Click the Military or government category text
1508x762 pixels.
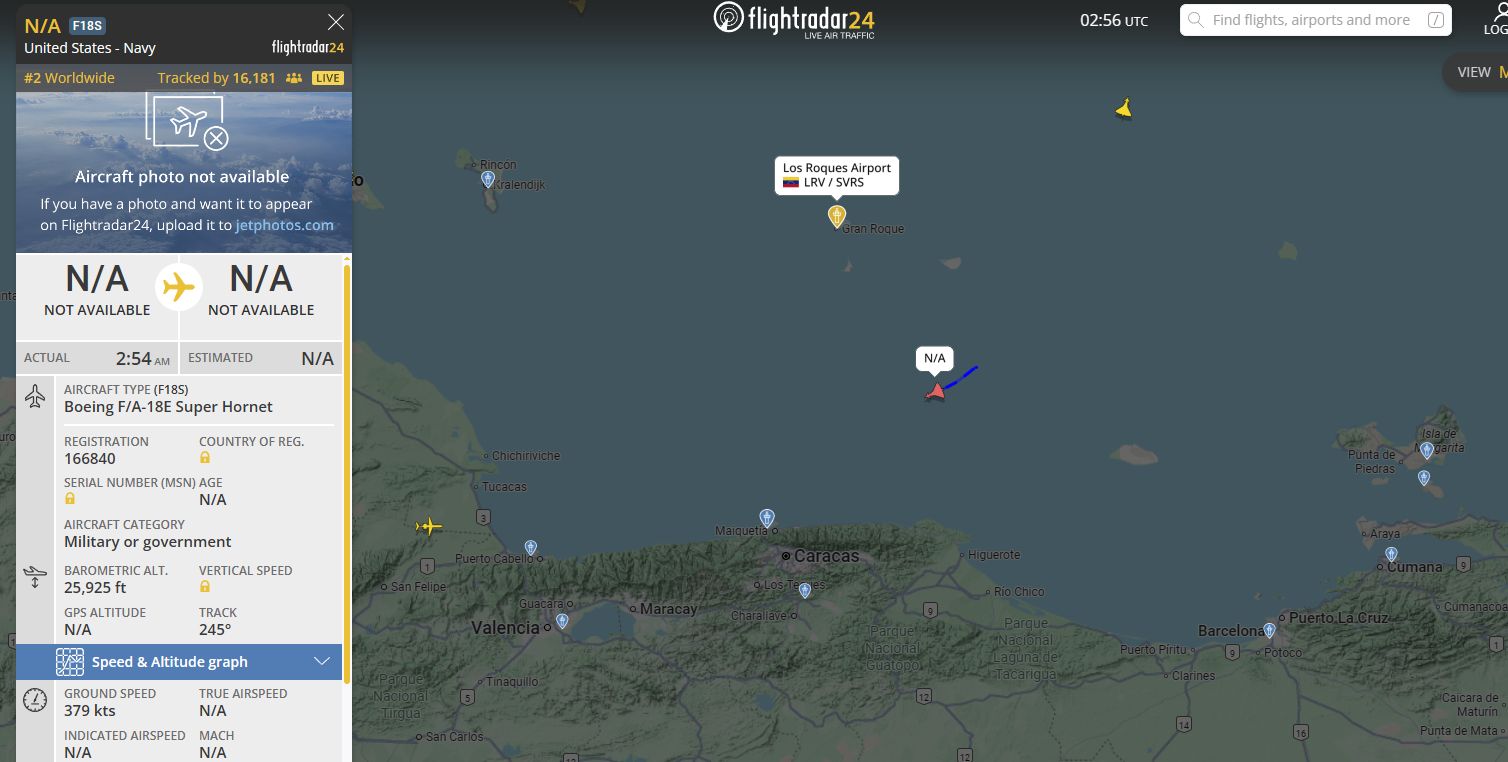148,542
